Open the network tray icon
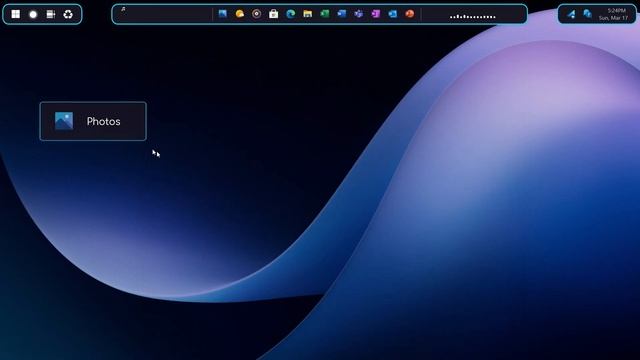640x360 pixels. click(571, 14)
